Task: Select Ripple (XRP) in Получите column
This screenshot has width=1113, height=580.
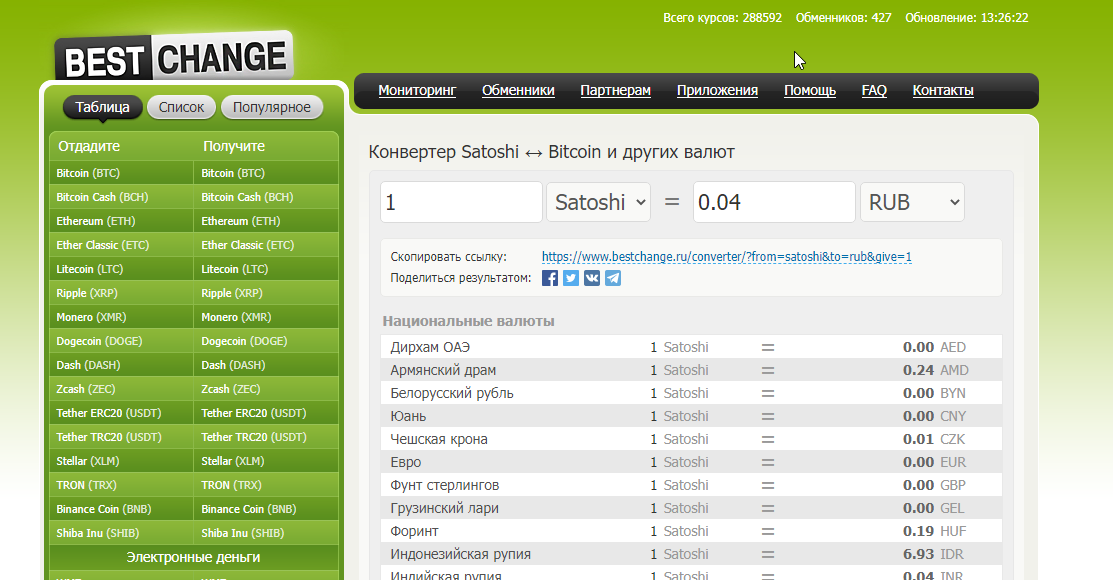Action: click(x=266, y=293)
